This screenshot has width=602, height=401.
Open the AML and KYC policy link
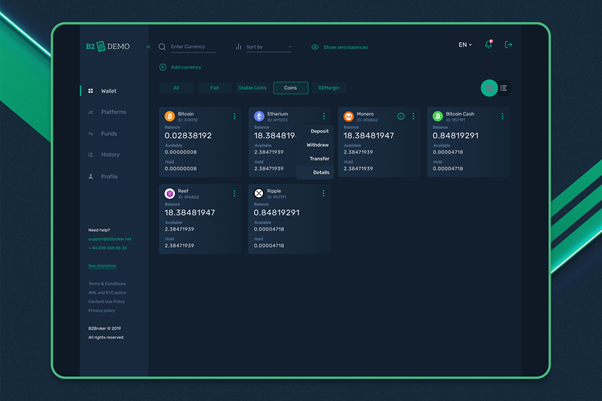pyautogui.click(x=107, y=293)
